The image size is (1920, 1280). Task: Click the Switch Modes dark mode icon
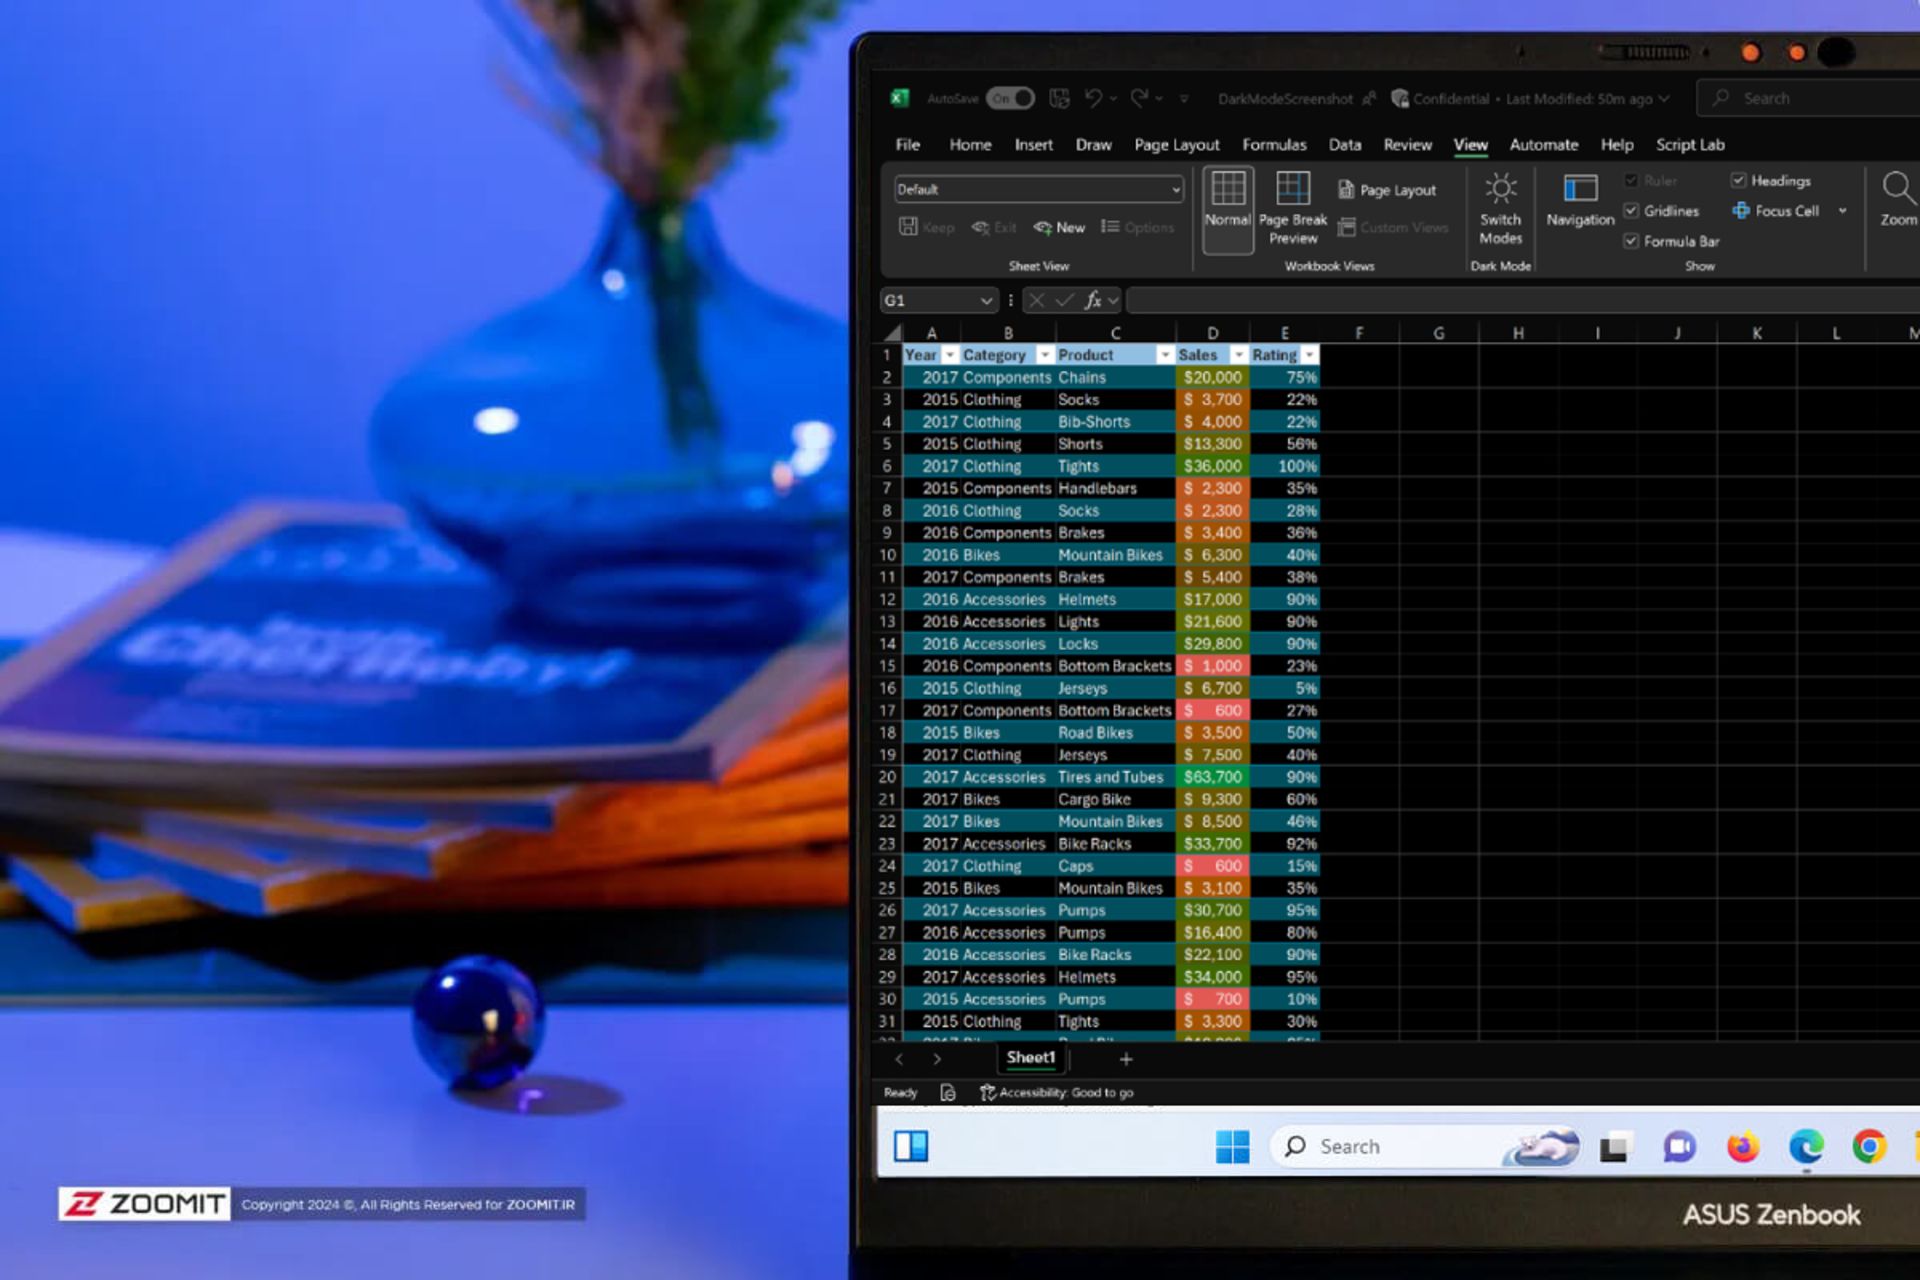(1500, 189)
